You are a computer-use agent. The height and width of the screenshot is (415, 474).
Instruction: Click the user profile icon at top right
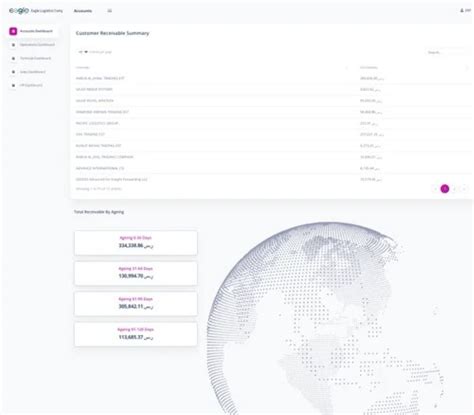click(x=462, y=11)
